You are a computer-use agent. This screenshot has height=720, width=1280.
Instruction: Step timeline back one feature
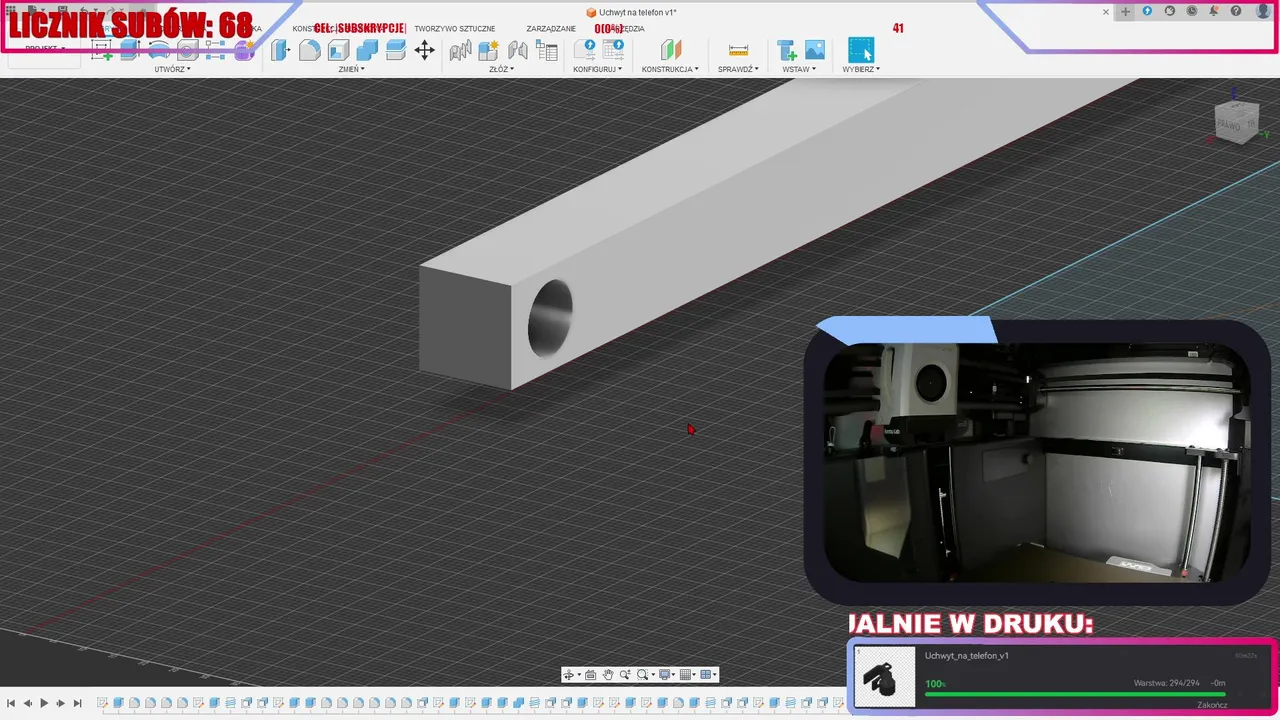(x=27, y=704)
